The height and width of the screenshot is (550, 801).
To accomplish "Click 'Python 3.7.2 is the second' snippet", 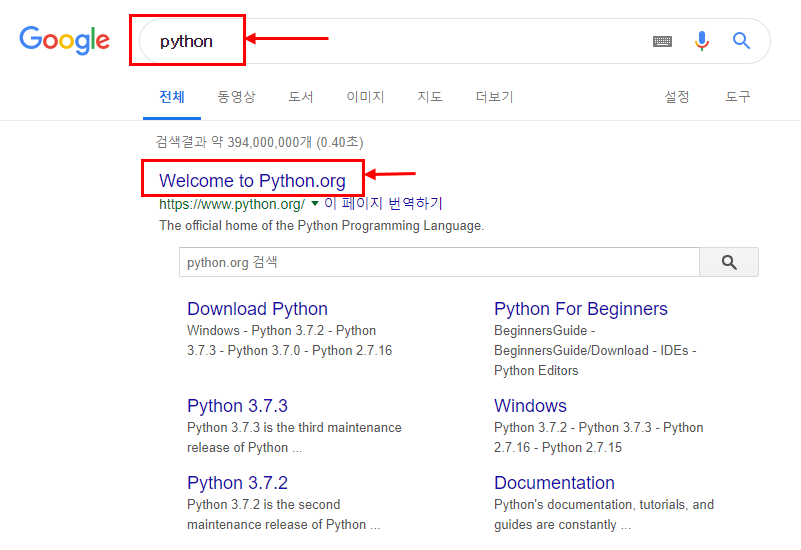I will coord(264,505).
